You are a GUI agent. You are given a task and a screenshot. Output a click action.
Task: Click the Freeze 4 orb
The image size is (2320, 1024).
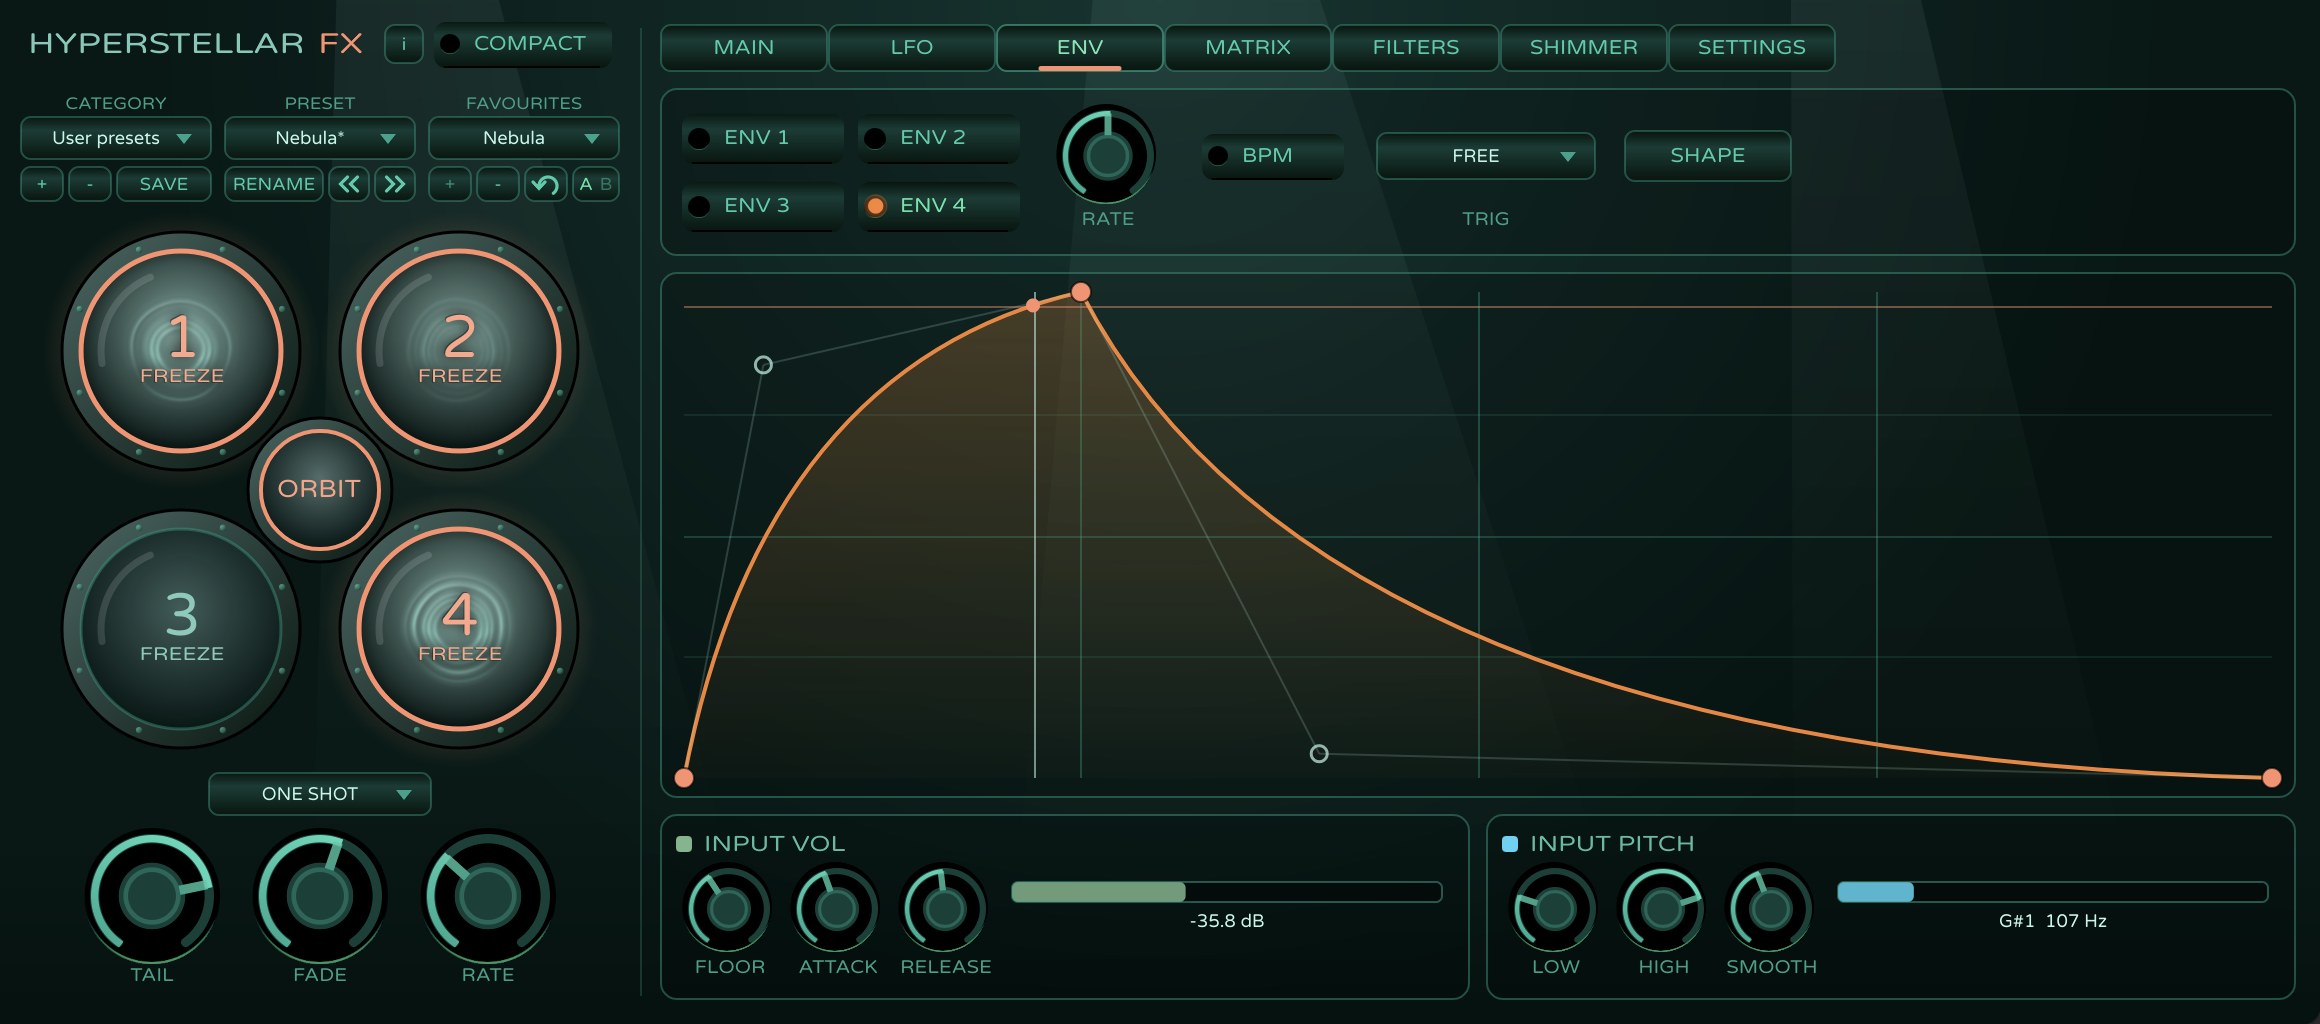click(x=459, y=629)
